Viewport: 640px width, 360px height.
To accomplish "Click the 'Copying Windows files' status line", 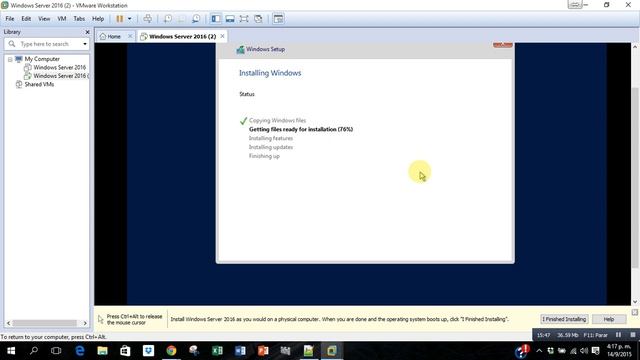I will pos(277,120).
